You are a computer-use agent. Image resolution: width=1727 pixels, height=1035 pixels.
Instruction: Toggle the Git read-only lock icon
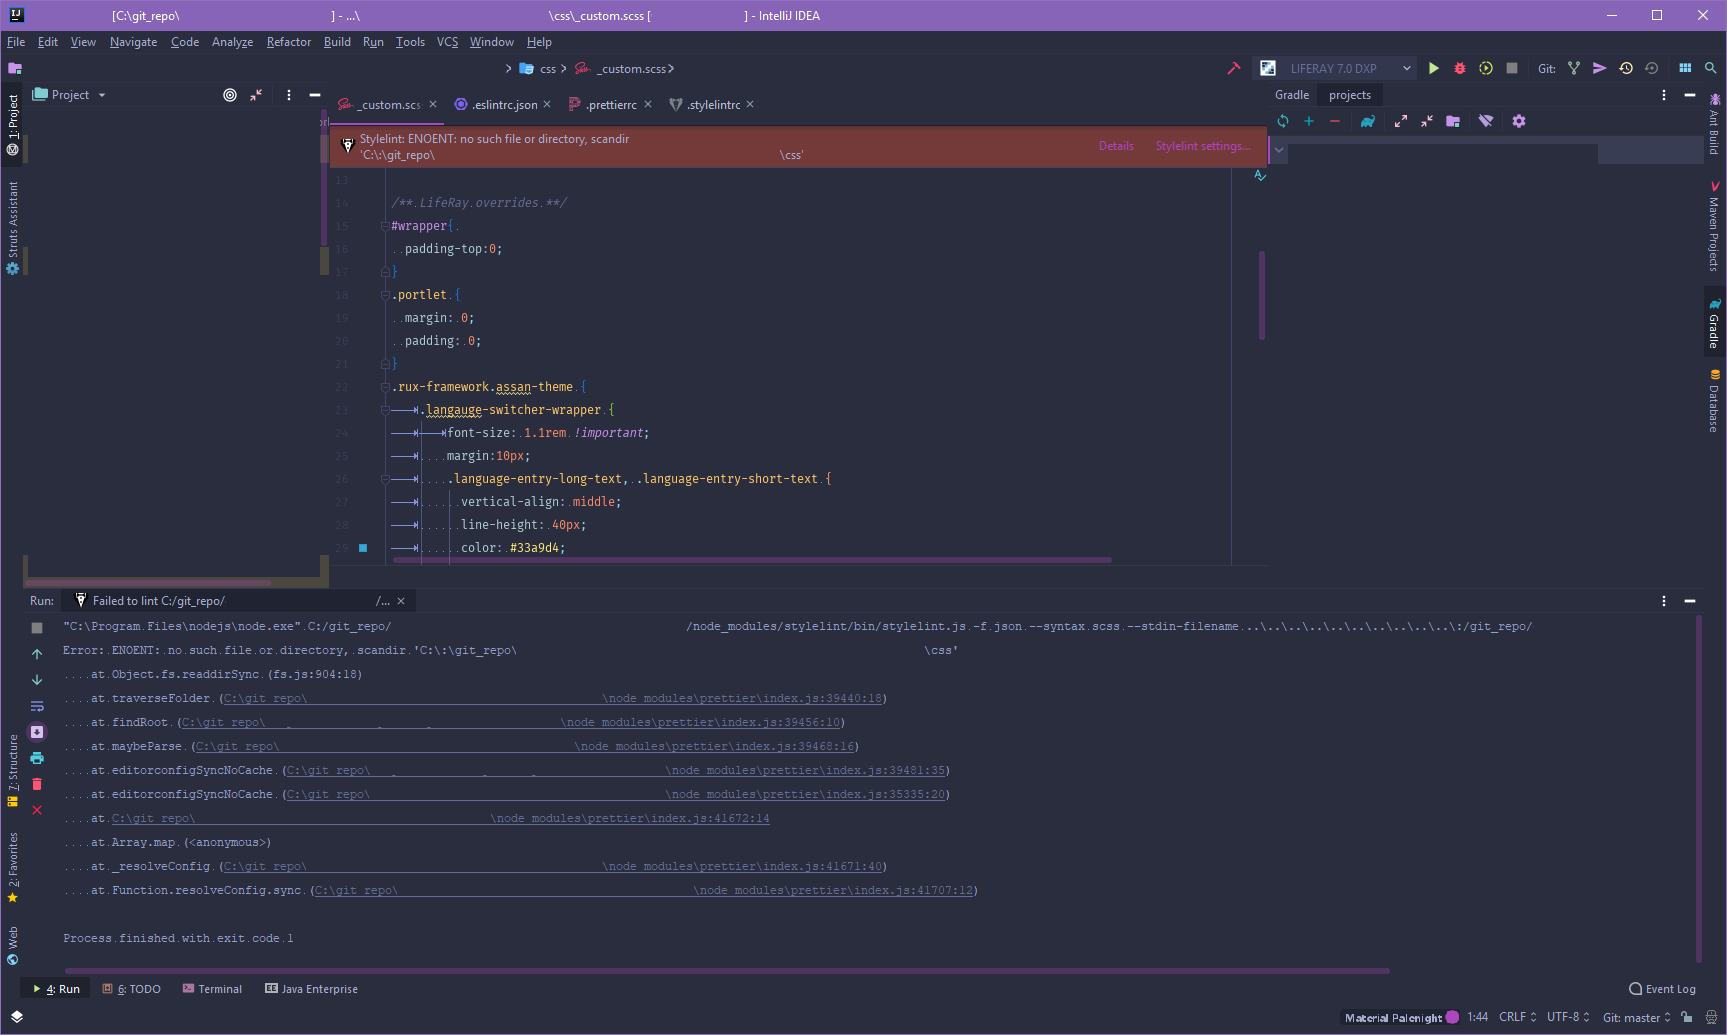point(1687,1017)
